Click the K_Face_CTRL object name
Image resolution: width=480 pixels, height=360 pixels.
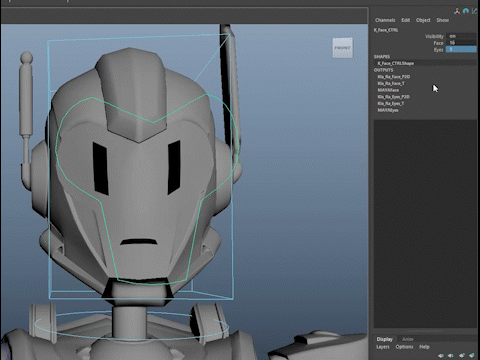tap(386, 30)
